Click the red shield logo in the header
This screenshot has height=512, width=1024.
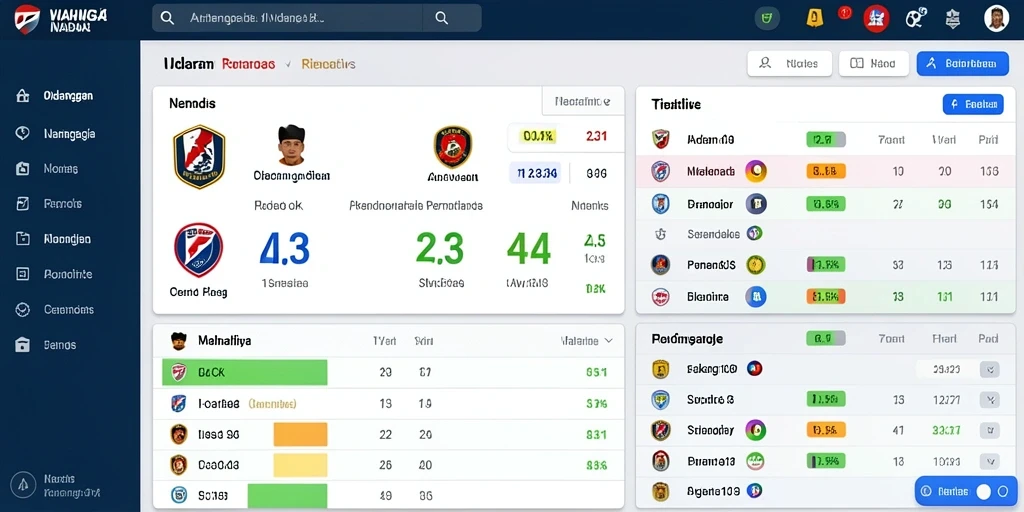(x=27, y=18)
